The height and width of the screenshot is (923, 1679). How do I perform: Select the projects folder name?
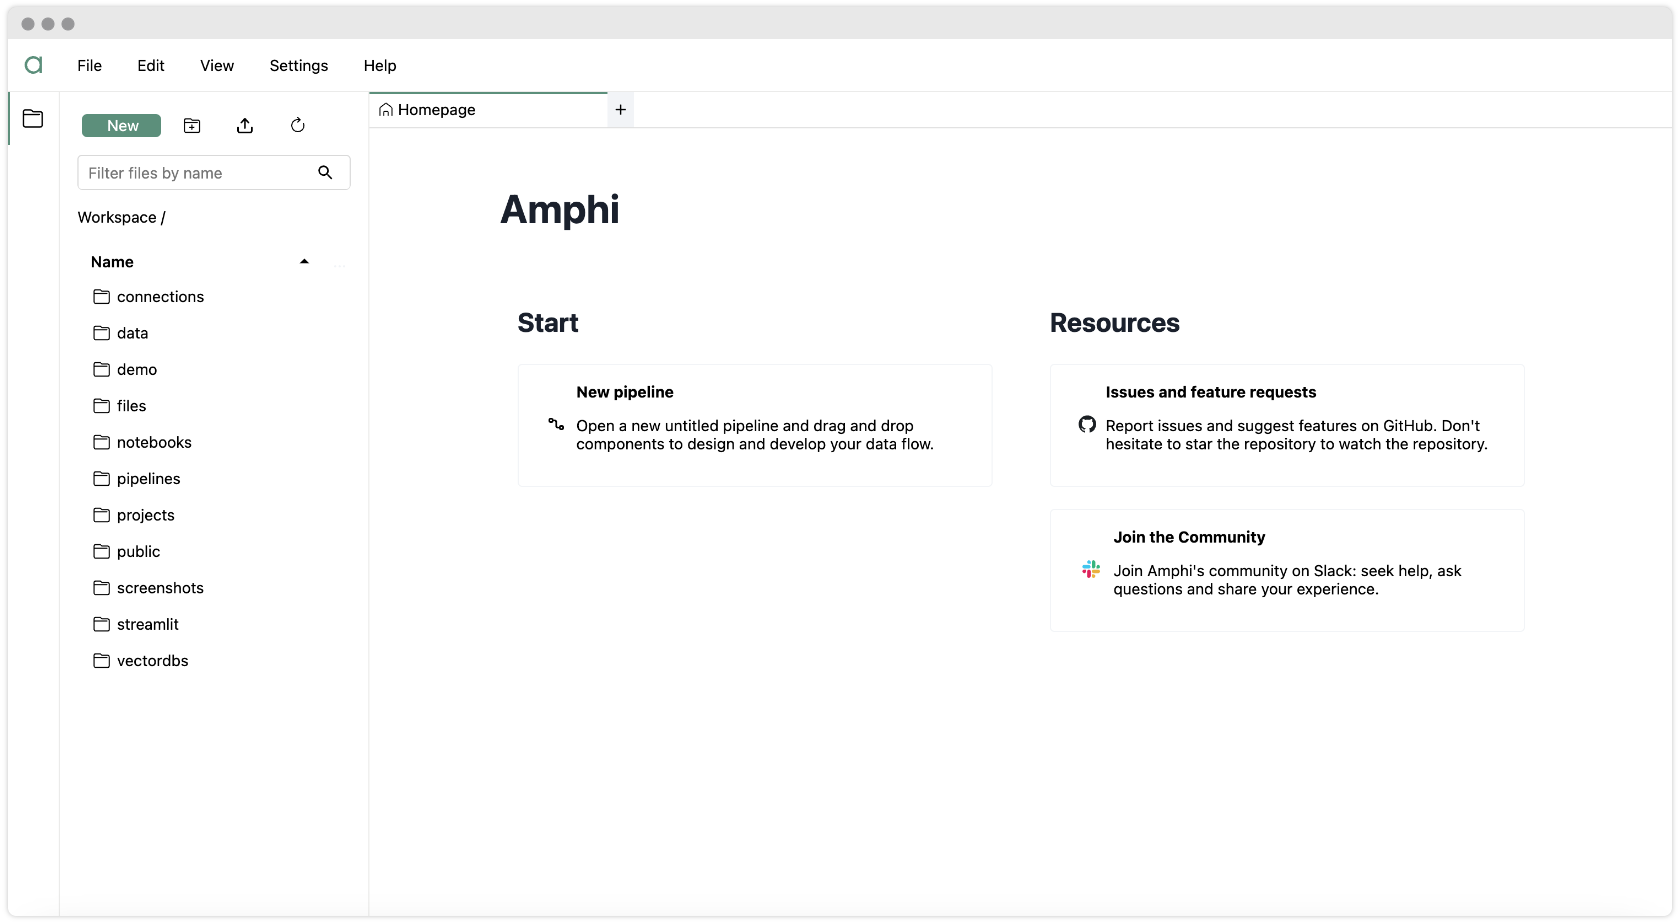pyautogui.click(x=145, y=515)
